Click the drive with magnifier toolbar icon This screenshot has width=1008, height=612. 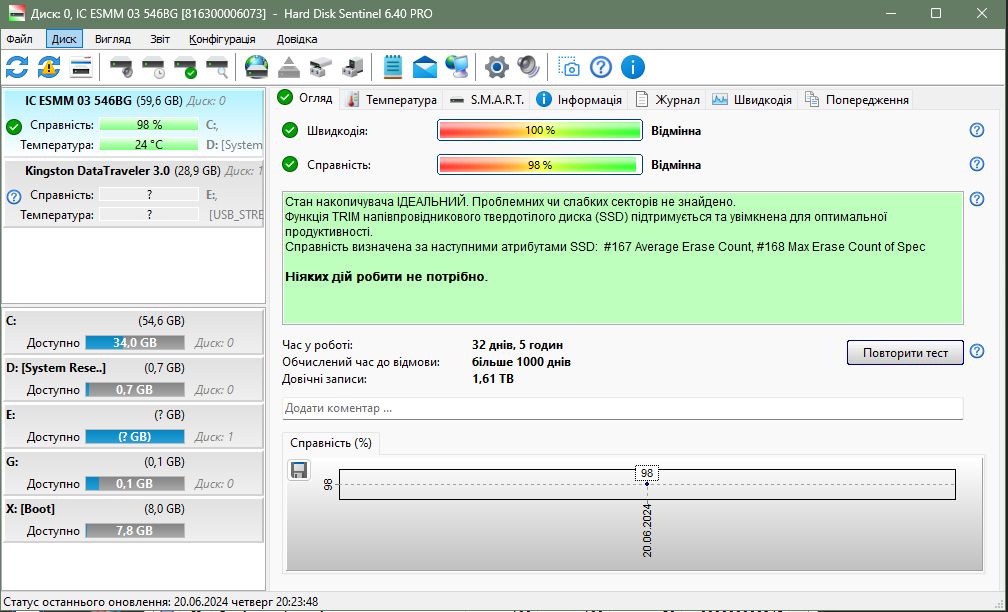[217, 67]
